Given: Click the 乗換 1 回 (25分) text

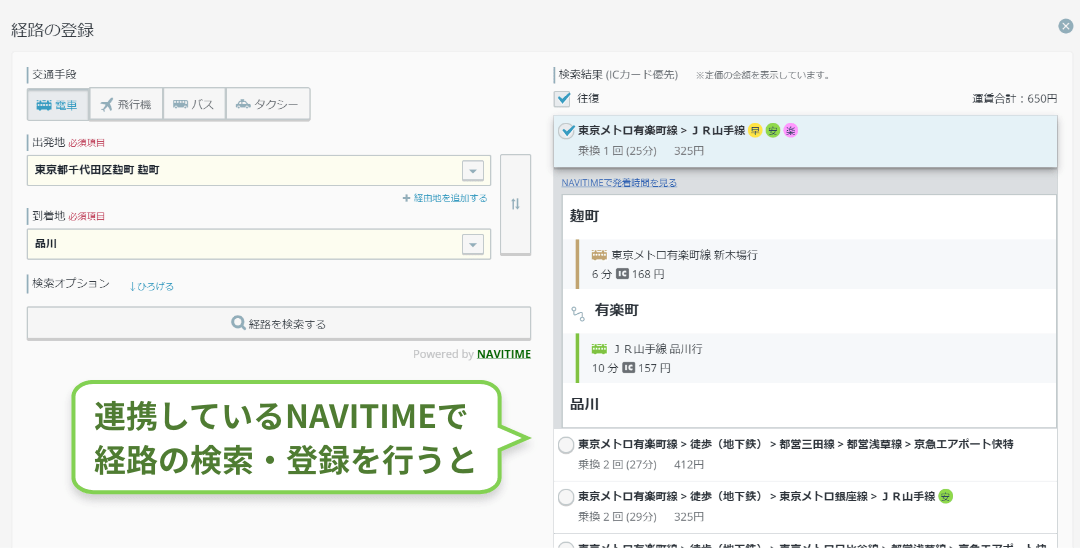Looking at the screenshot, I should coord(617,151).
